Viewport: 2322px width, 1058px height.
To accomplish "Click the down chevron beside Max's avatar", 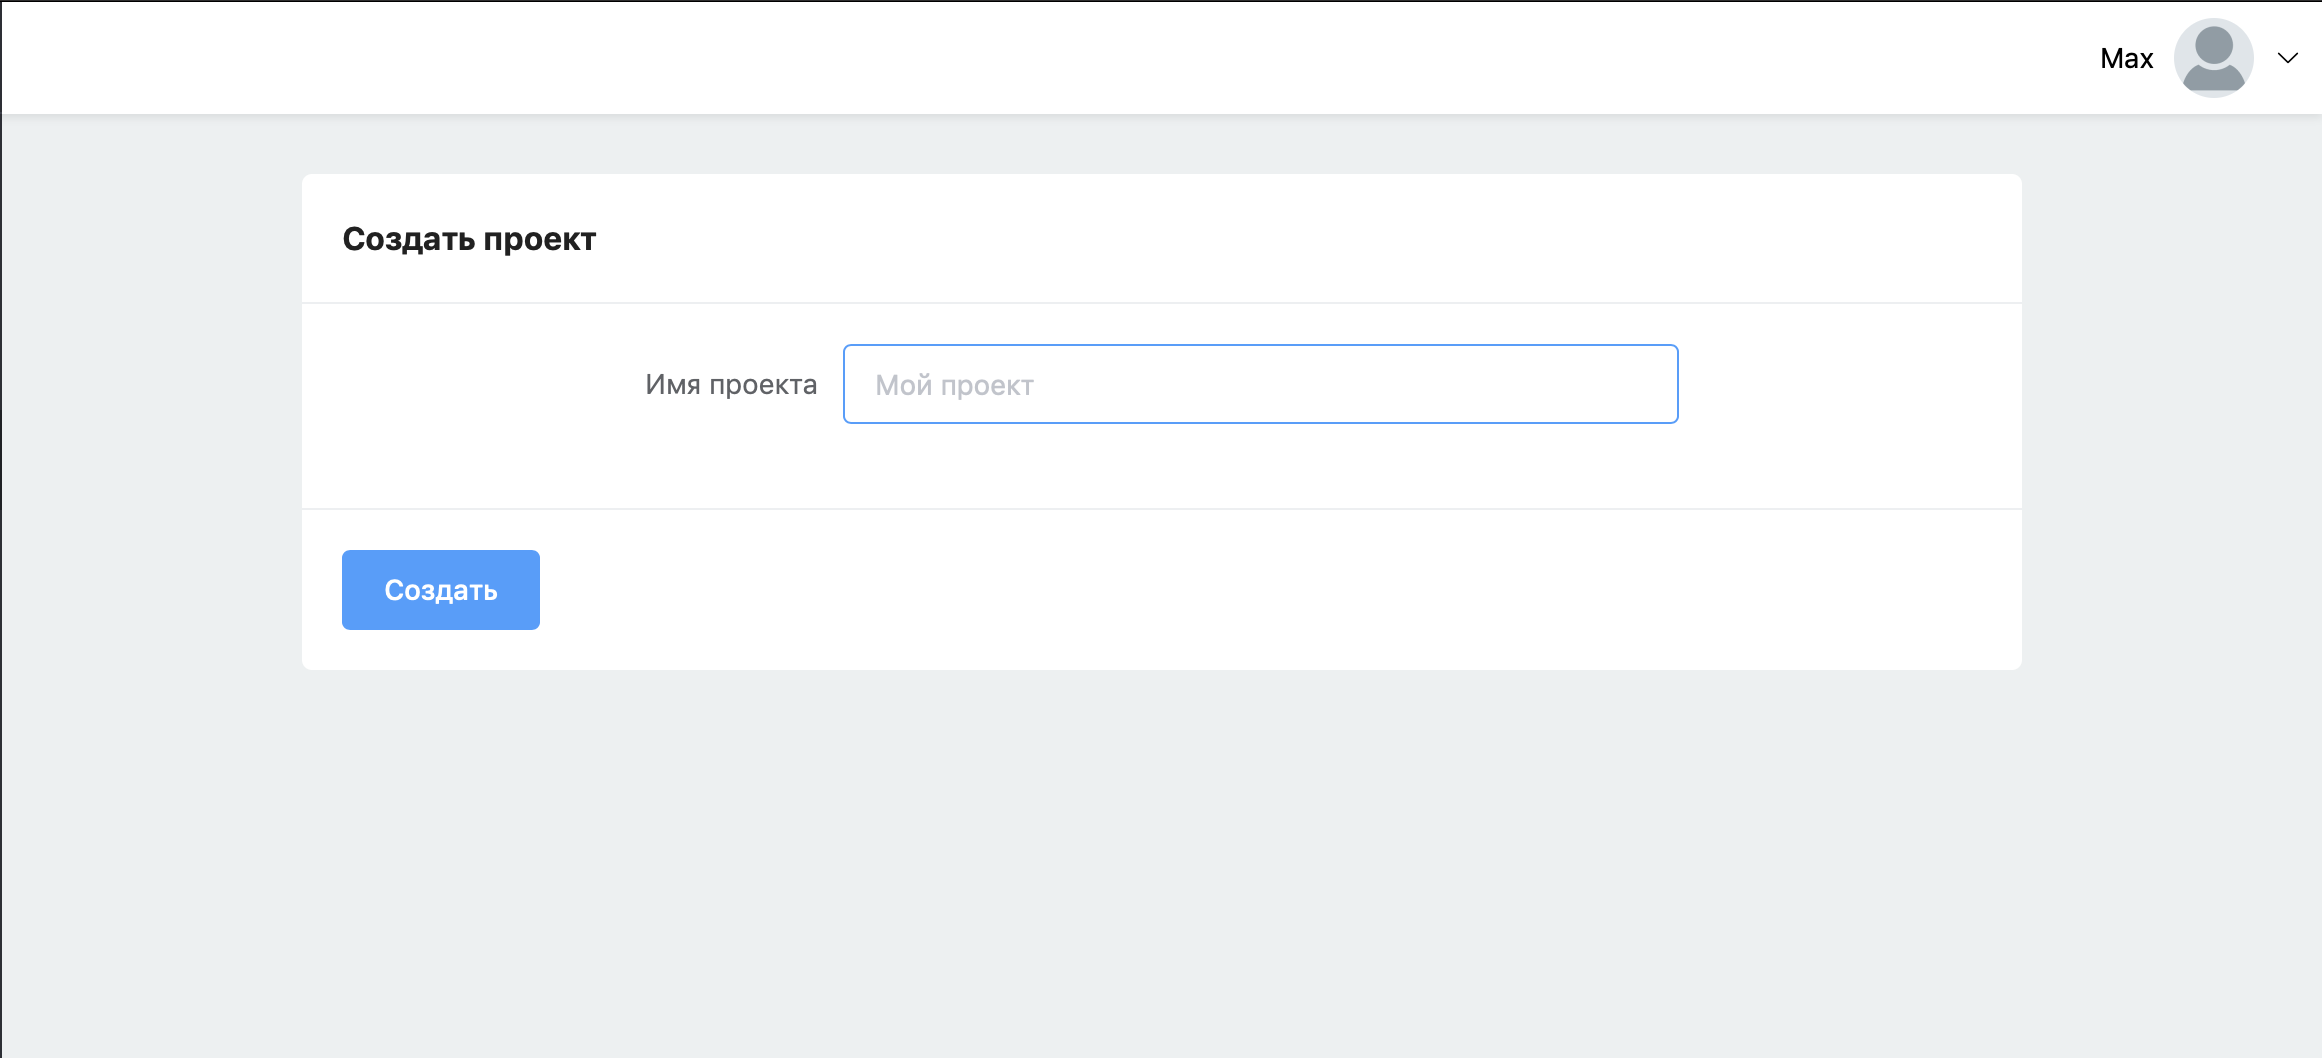I will click(x=2287, y=58).
